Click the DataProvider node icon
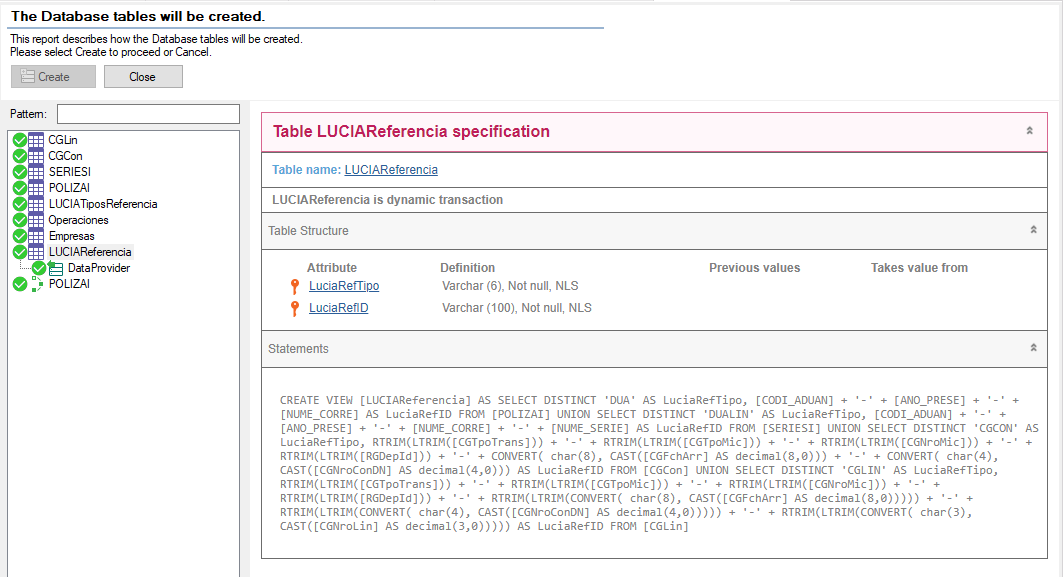 click(x=56, y=268)
